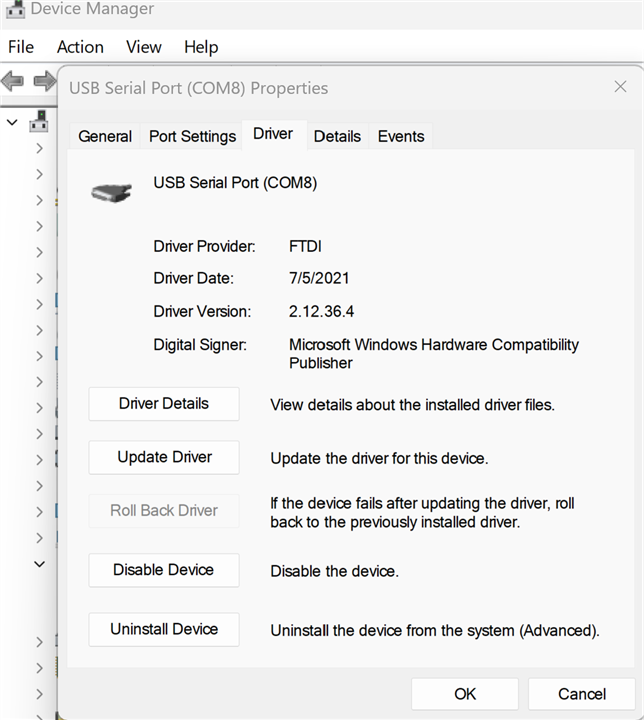Cancel the properties dialog
644x720 pixels.
click(x=581, y=694)
